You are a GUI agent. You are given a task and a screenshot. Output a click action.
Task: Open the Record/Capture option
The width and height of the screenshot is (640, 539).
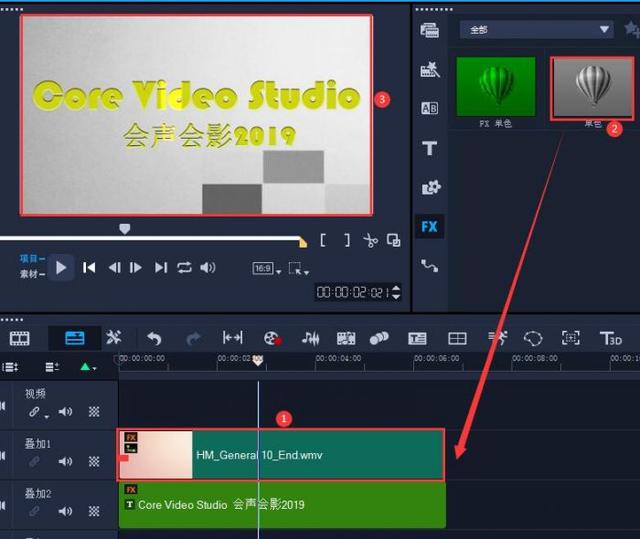tap(272, 338)
